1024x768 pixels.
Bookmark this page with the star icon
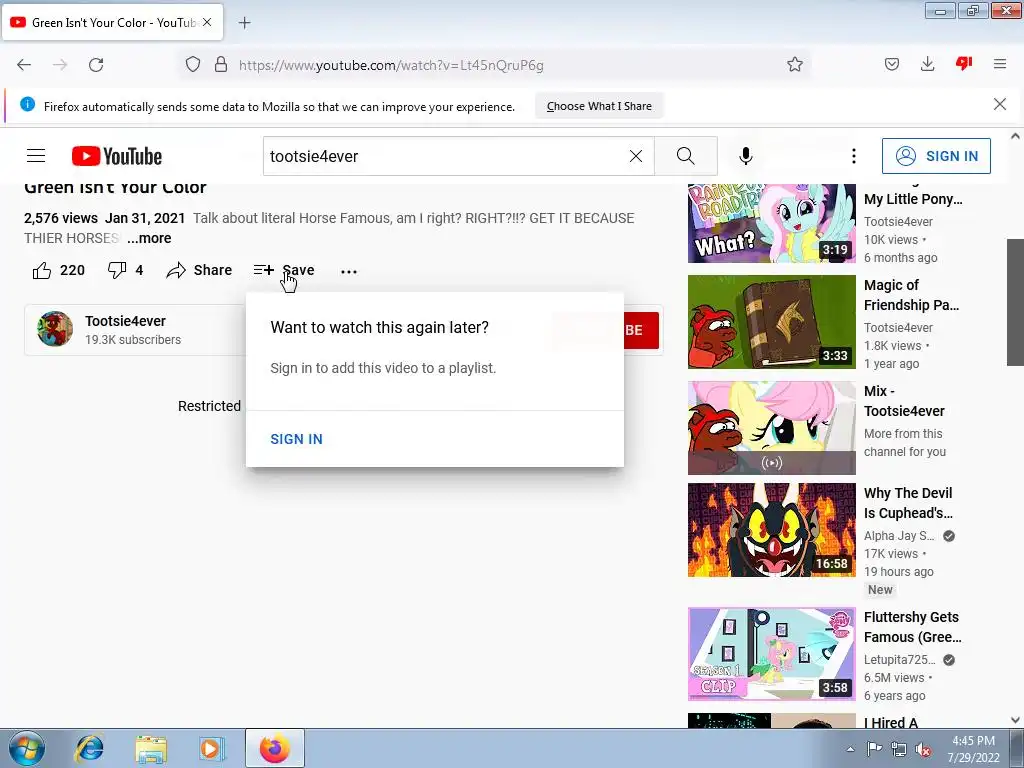pyautogui.click(x=795, y=64)
